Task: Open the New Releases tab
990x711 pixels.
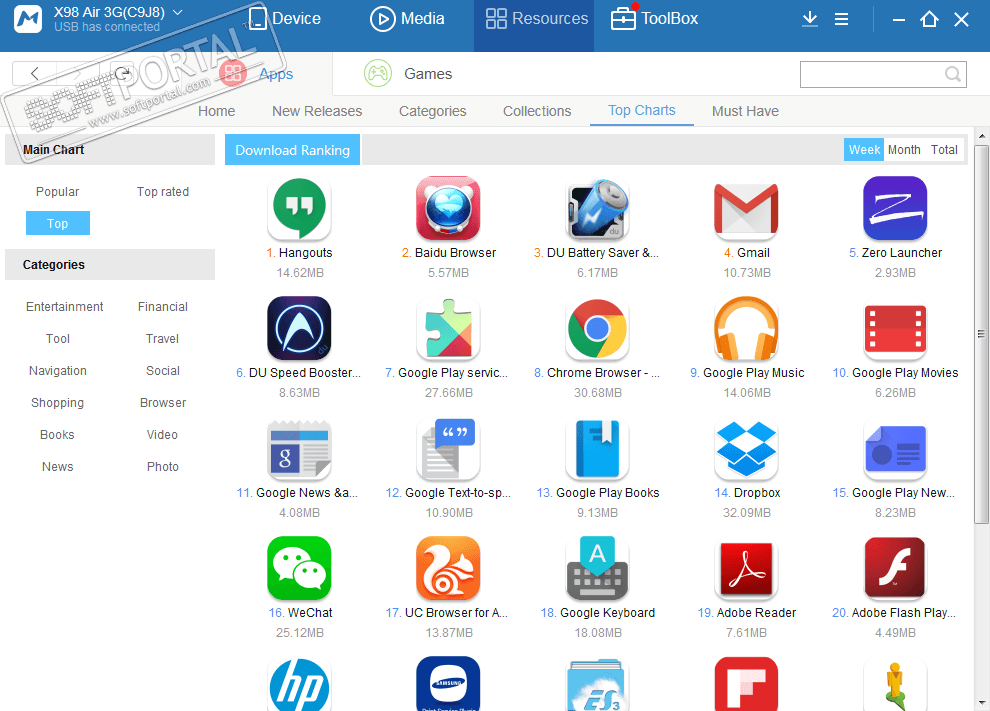Action: [x=317, y=111]
